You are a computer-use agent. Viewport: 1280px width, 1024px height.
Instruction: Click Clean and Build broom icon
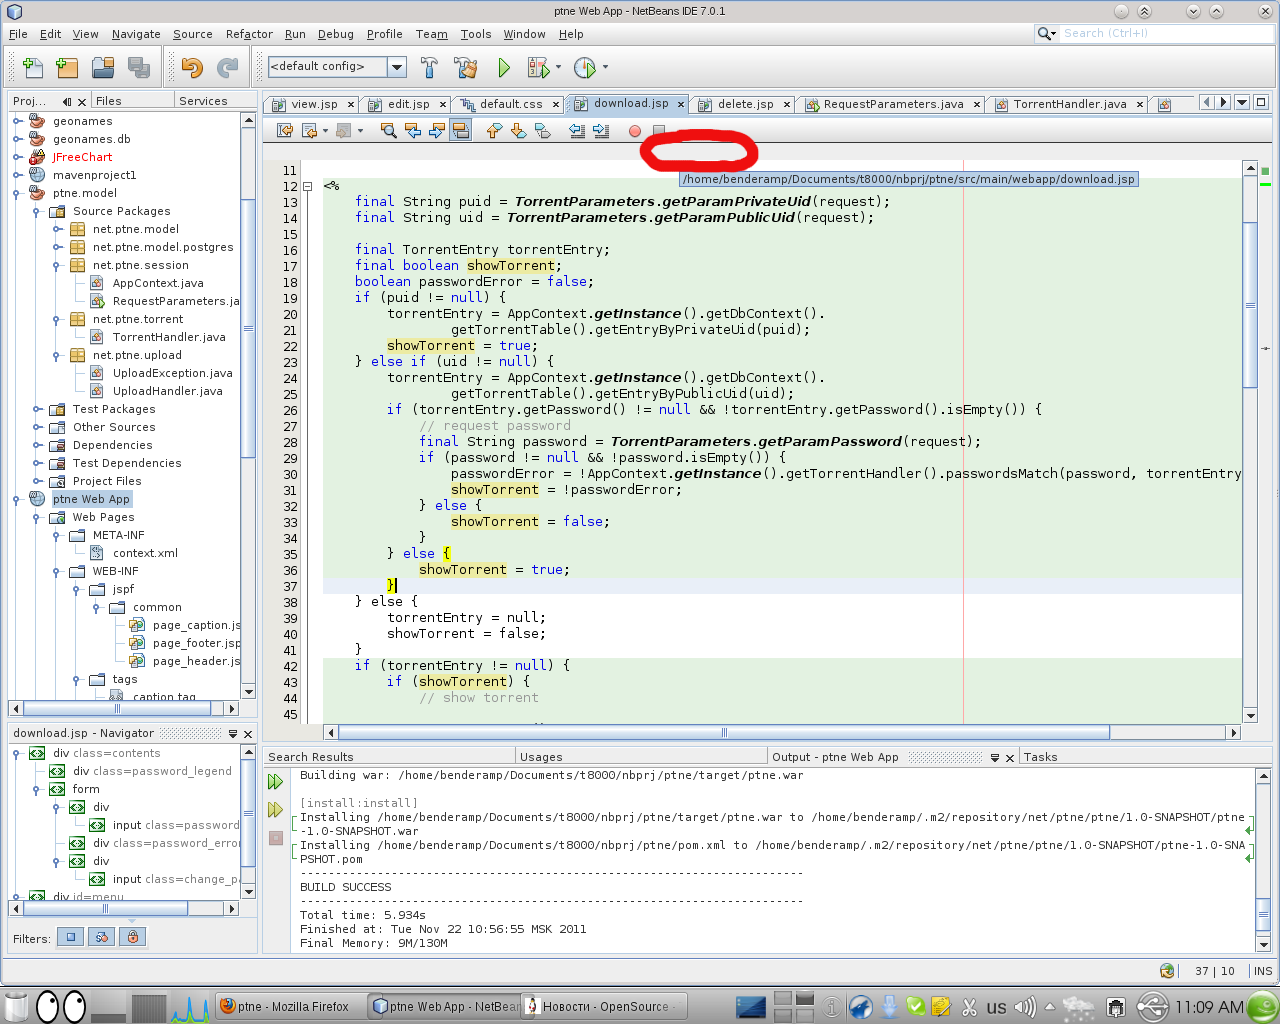[x=466, y=68]
